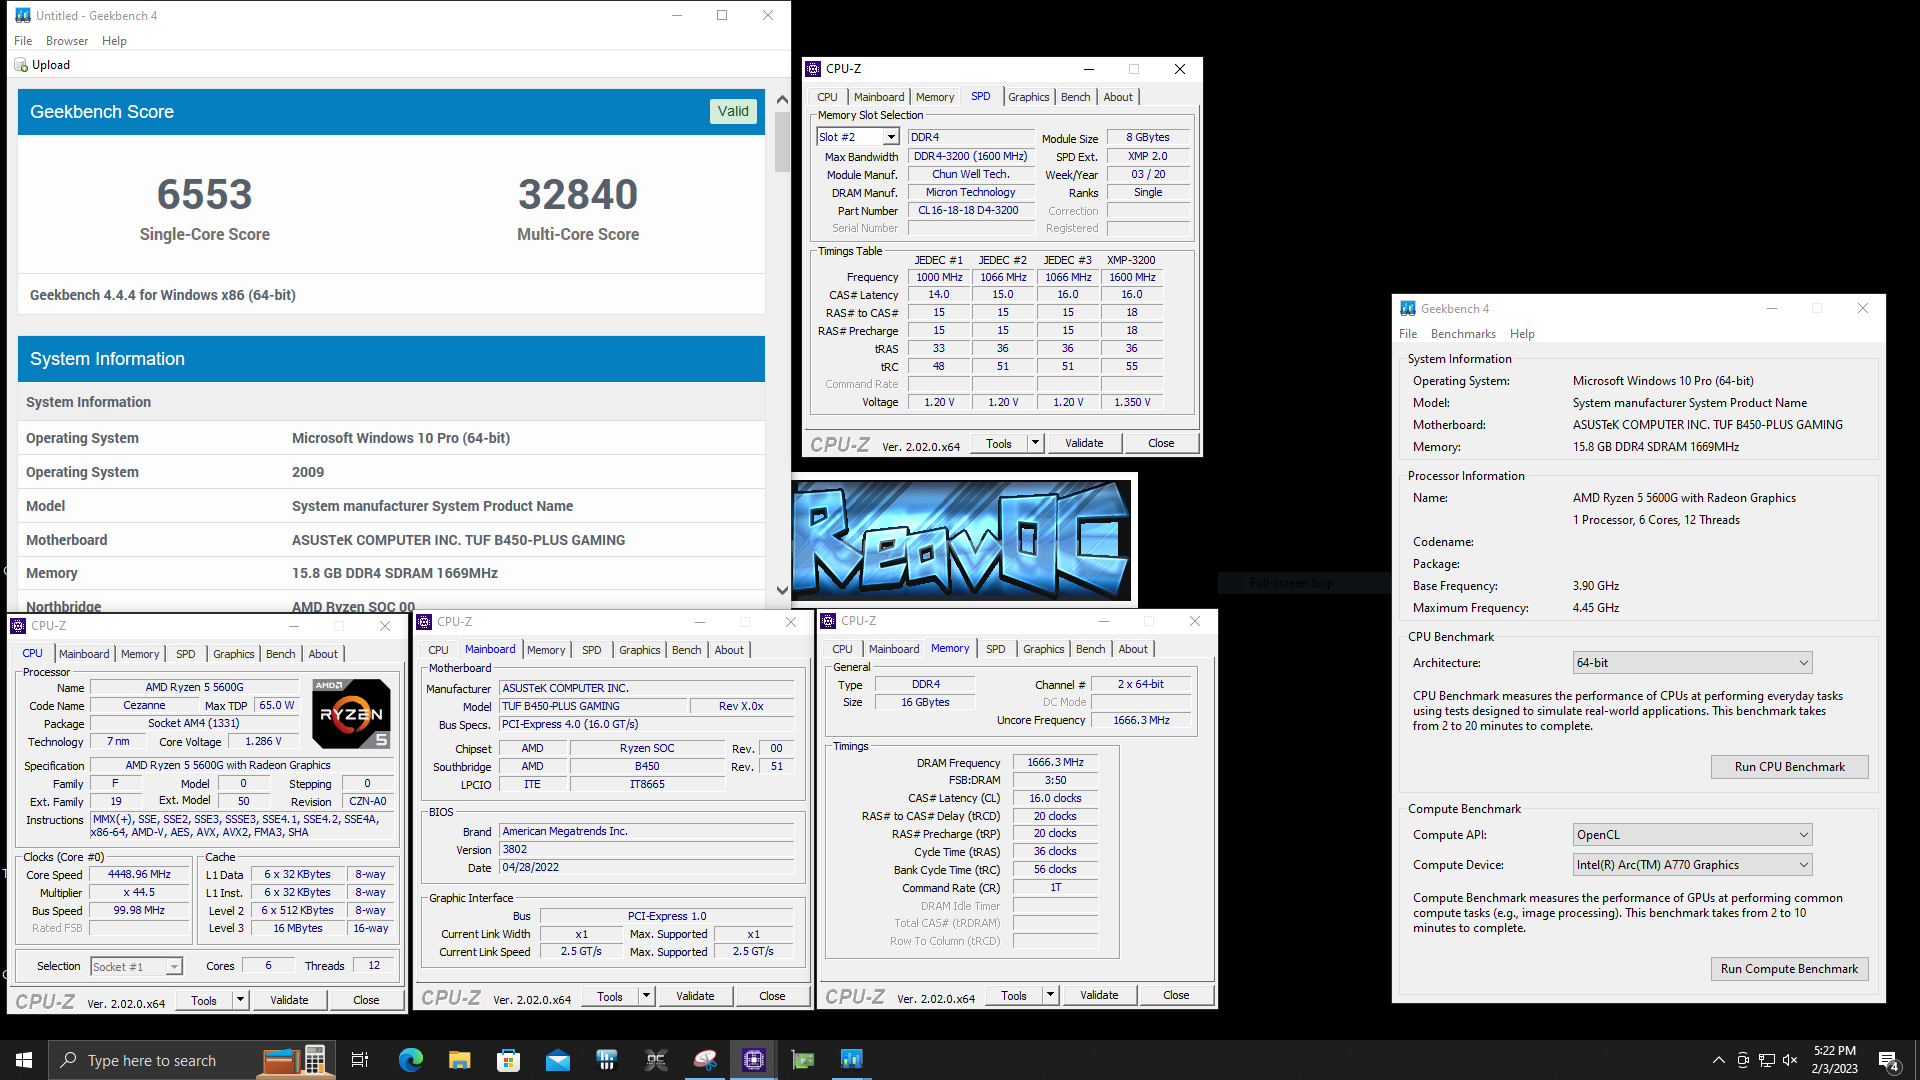
Task: Click the Validate button in the CPU-tab CPU-Z window
Action: [x=289, y=1000]
